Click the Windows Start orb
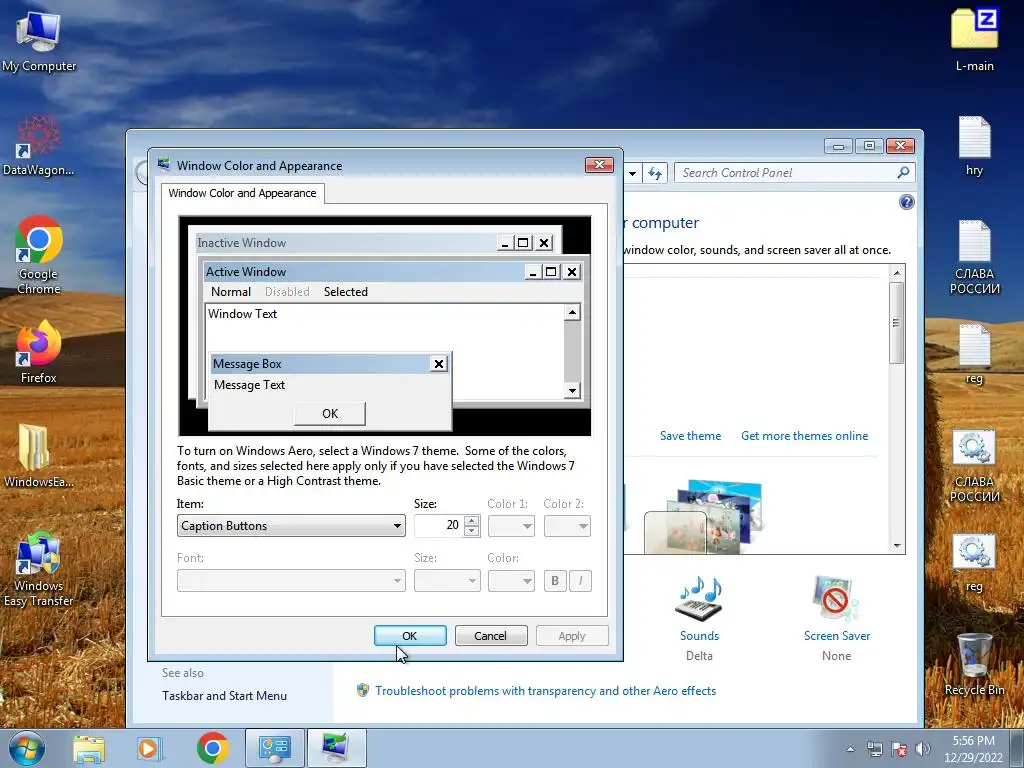The height and width of the screenshot is (768, 1024). (x=27, y=748)
